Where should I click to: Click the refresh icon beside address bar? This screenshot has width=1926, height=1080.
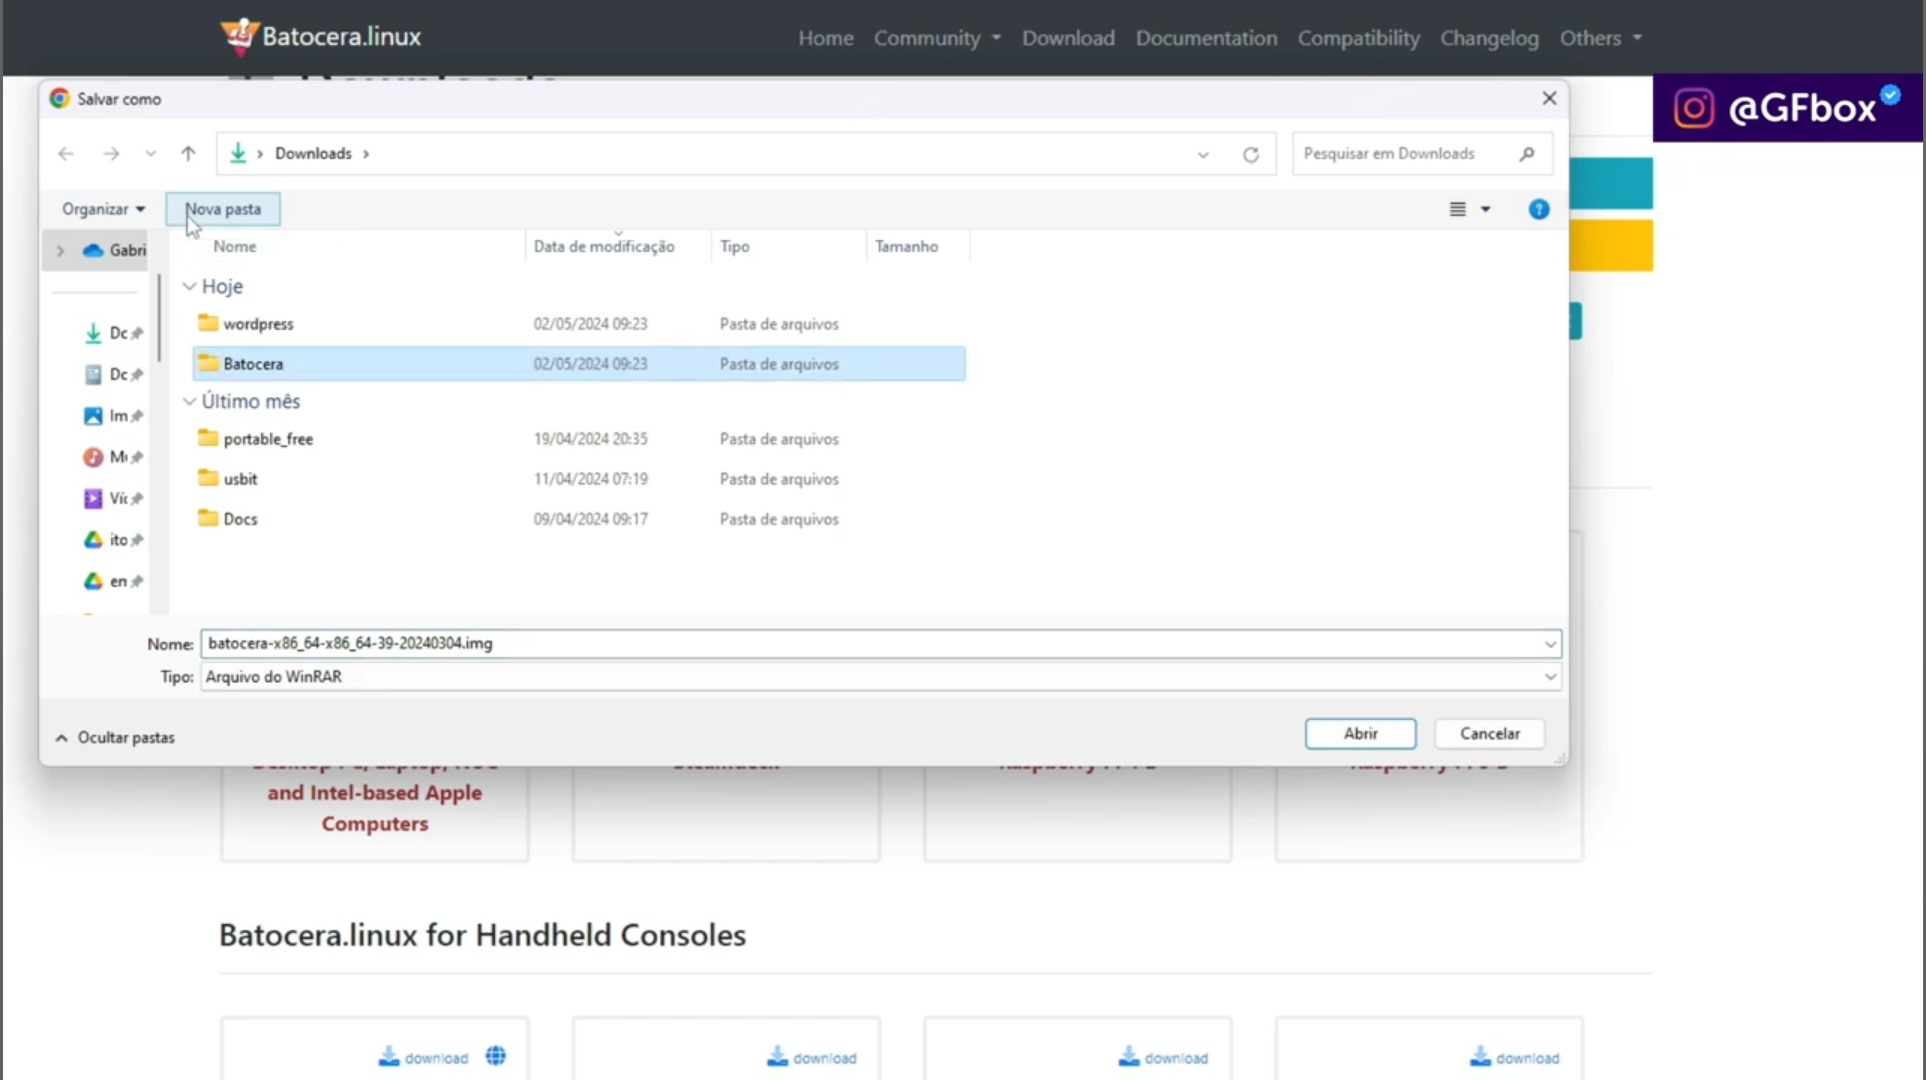tap(1250, 154)
